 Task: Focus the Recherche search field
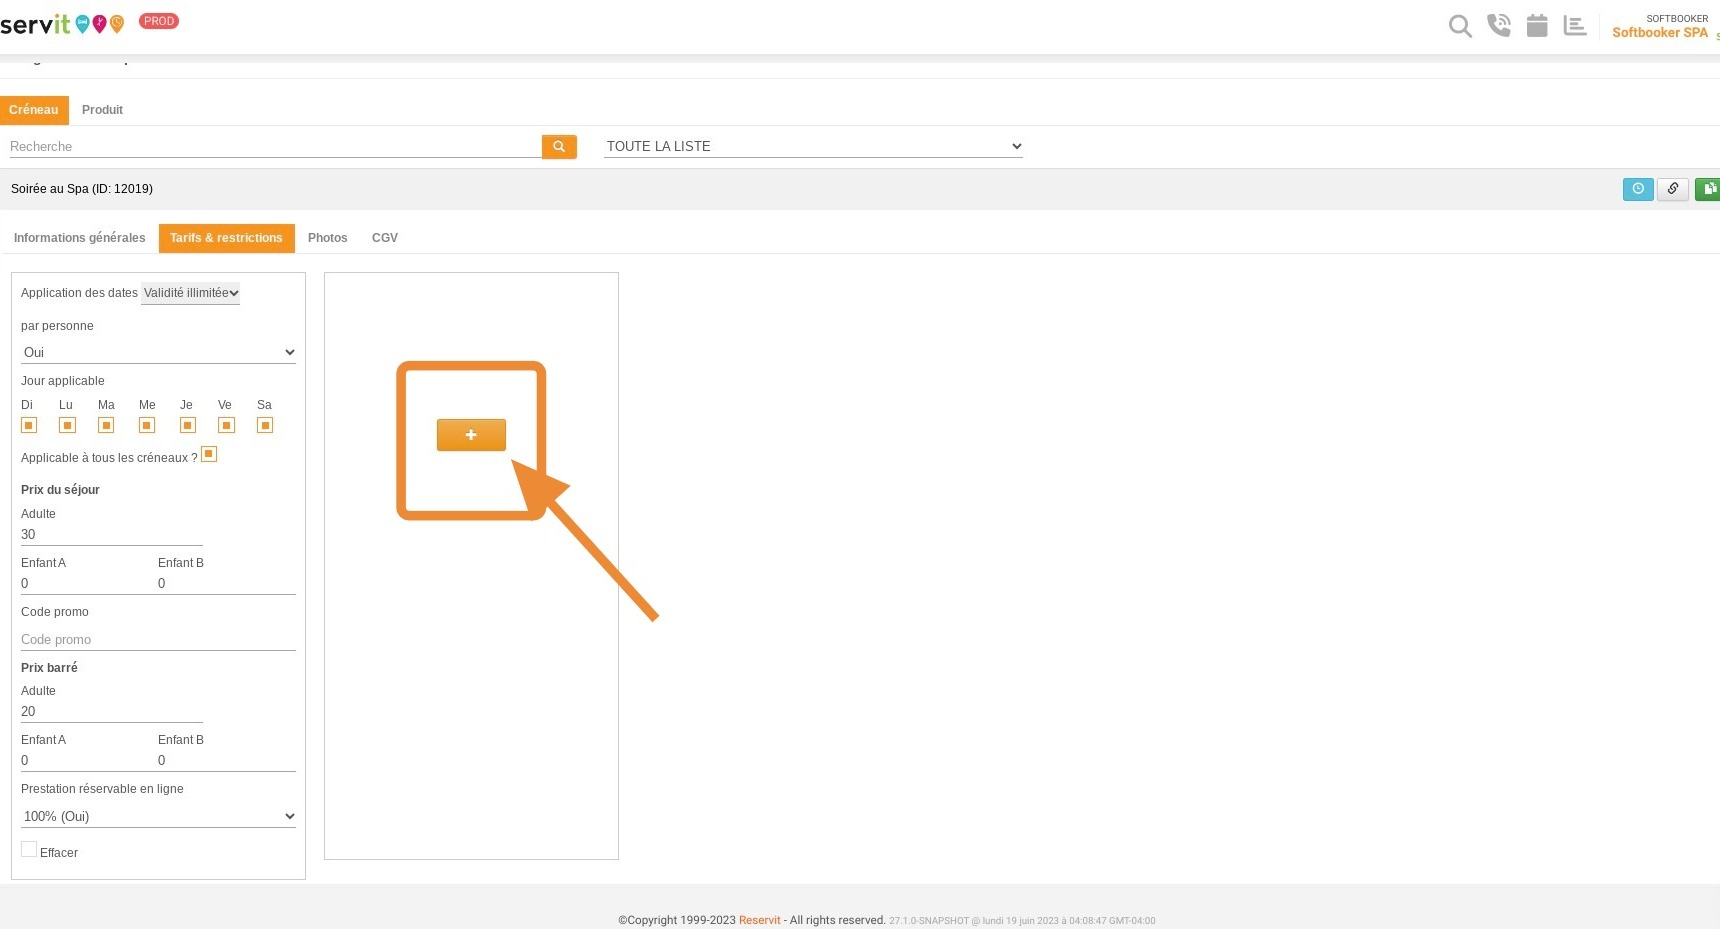pyautogui.click(x=275, y=146)
